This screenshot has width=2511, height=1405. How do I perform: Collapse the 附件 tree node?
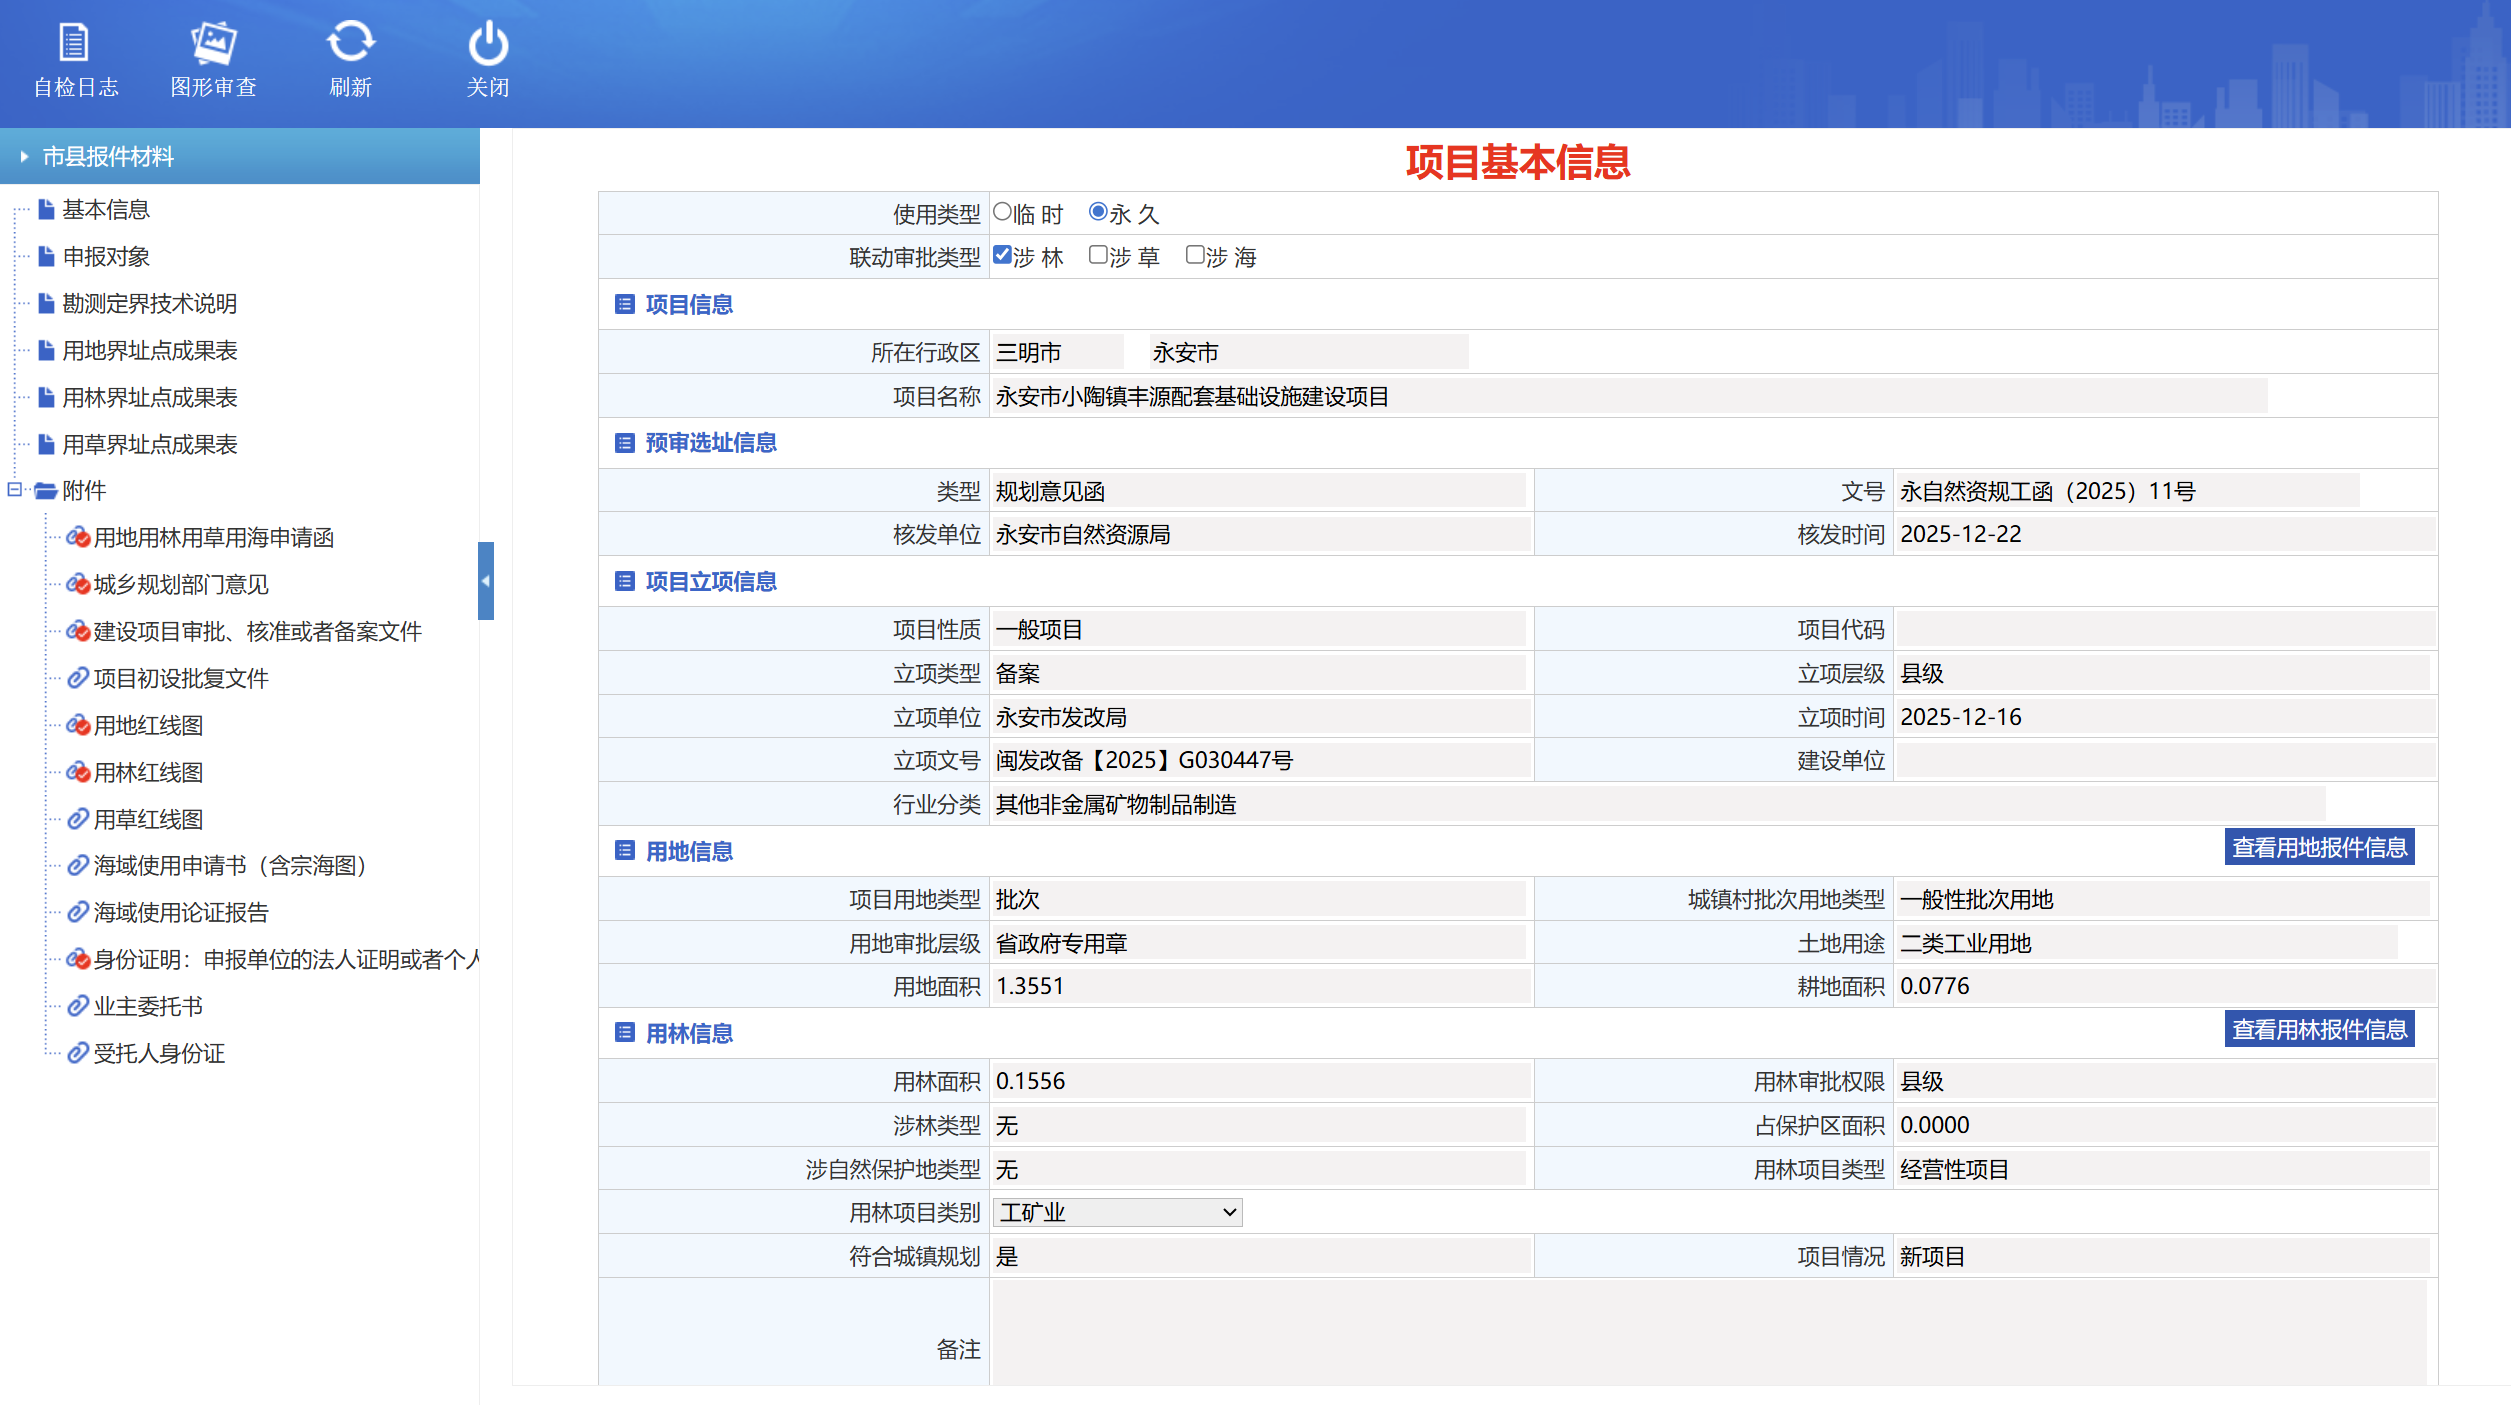click(15, 490)
